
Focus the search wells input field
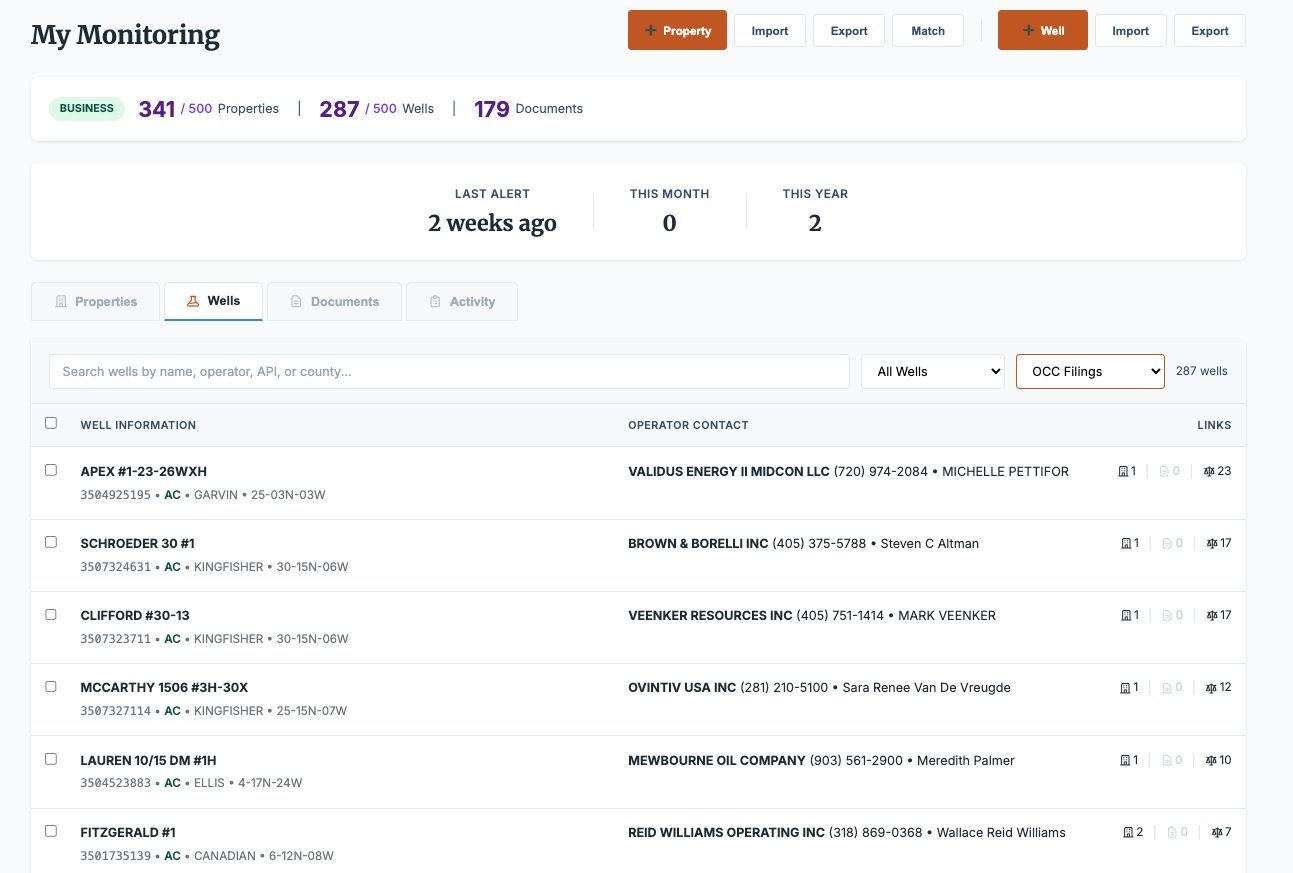coord(449,371)
